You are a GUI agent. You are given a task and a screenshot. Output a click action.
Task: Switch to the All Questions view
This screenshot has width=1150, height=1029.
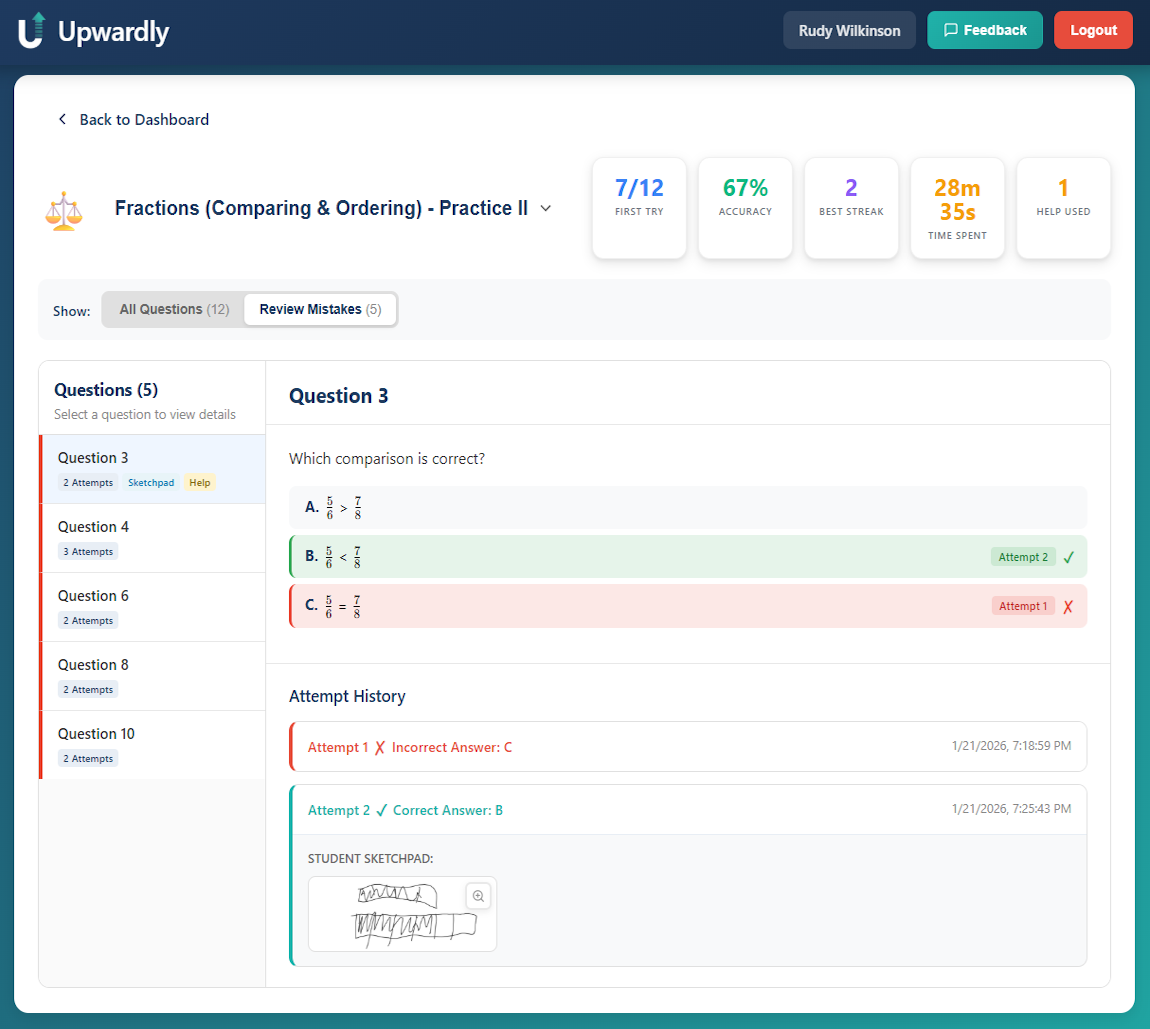point(174,309)
